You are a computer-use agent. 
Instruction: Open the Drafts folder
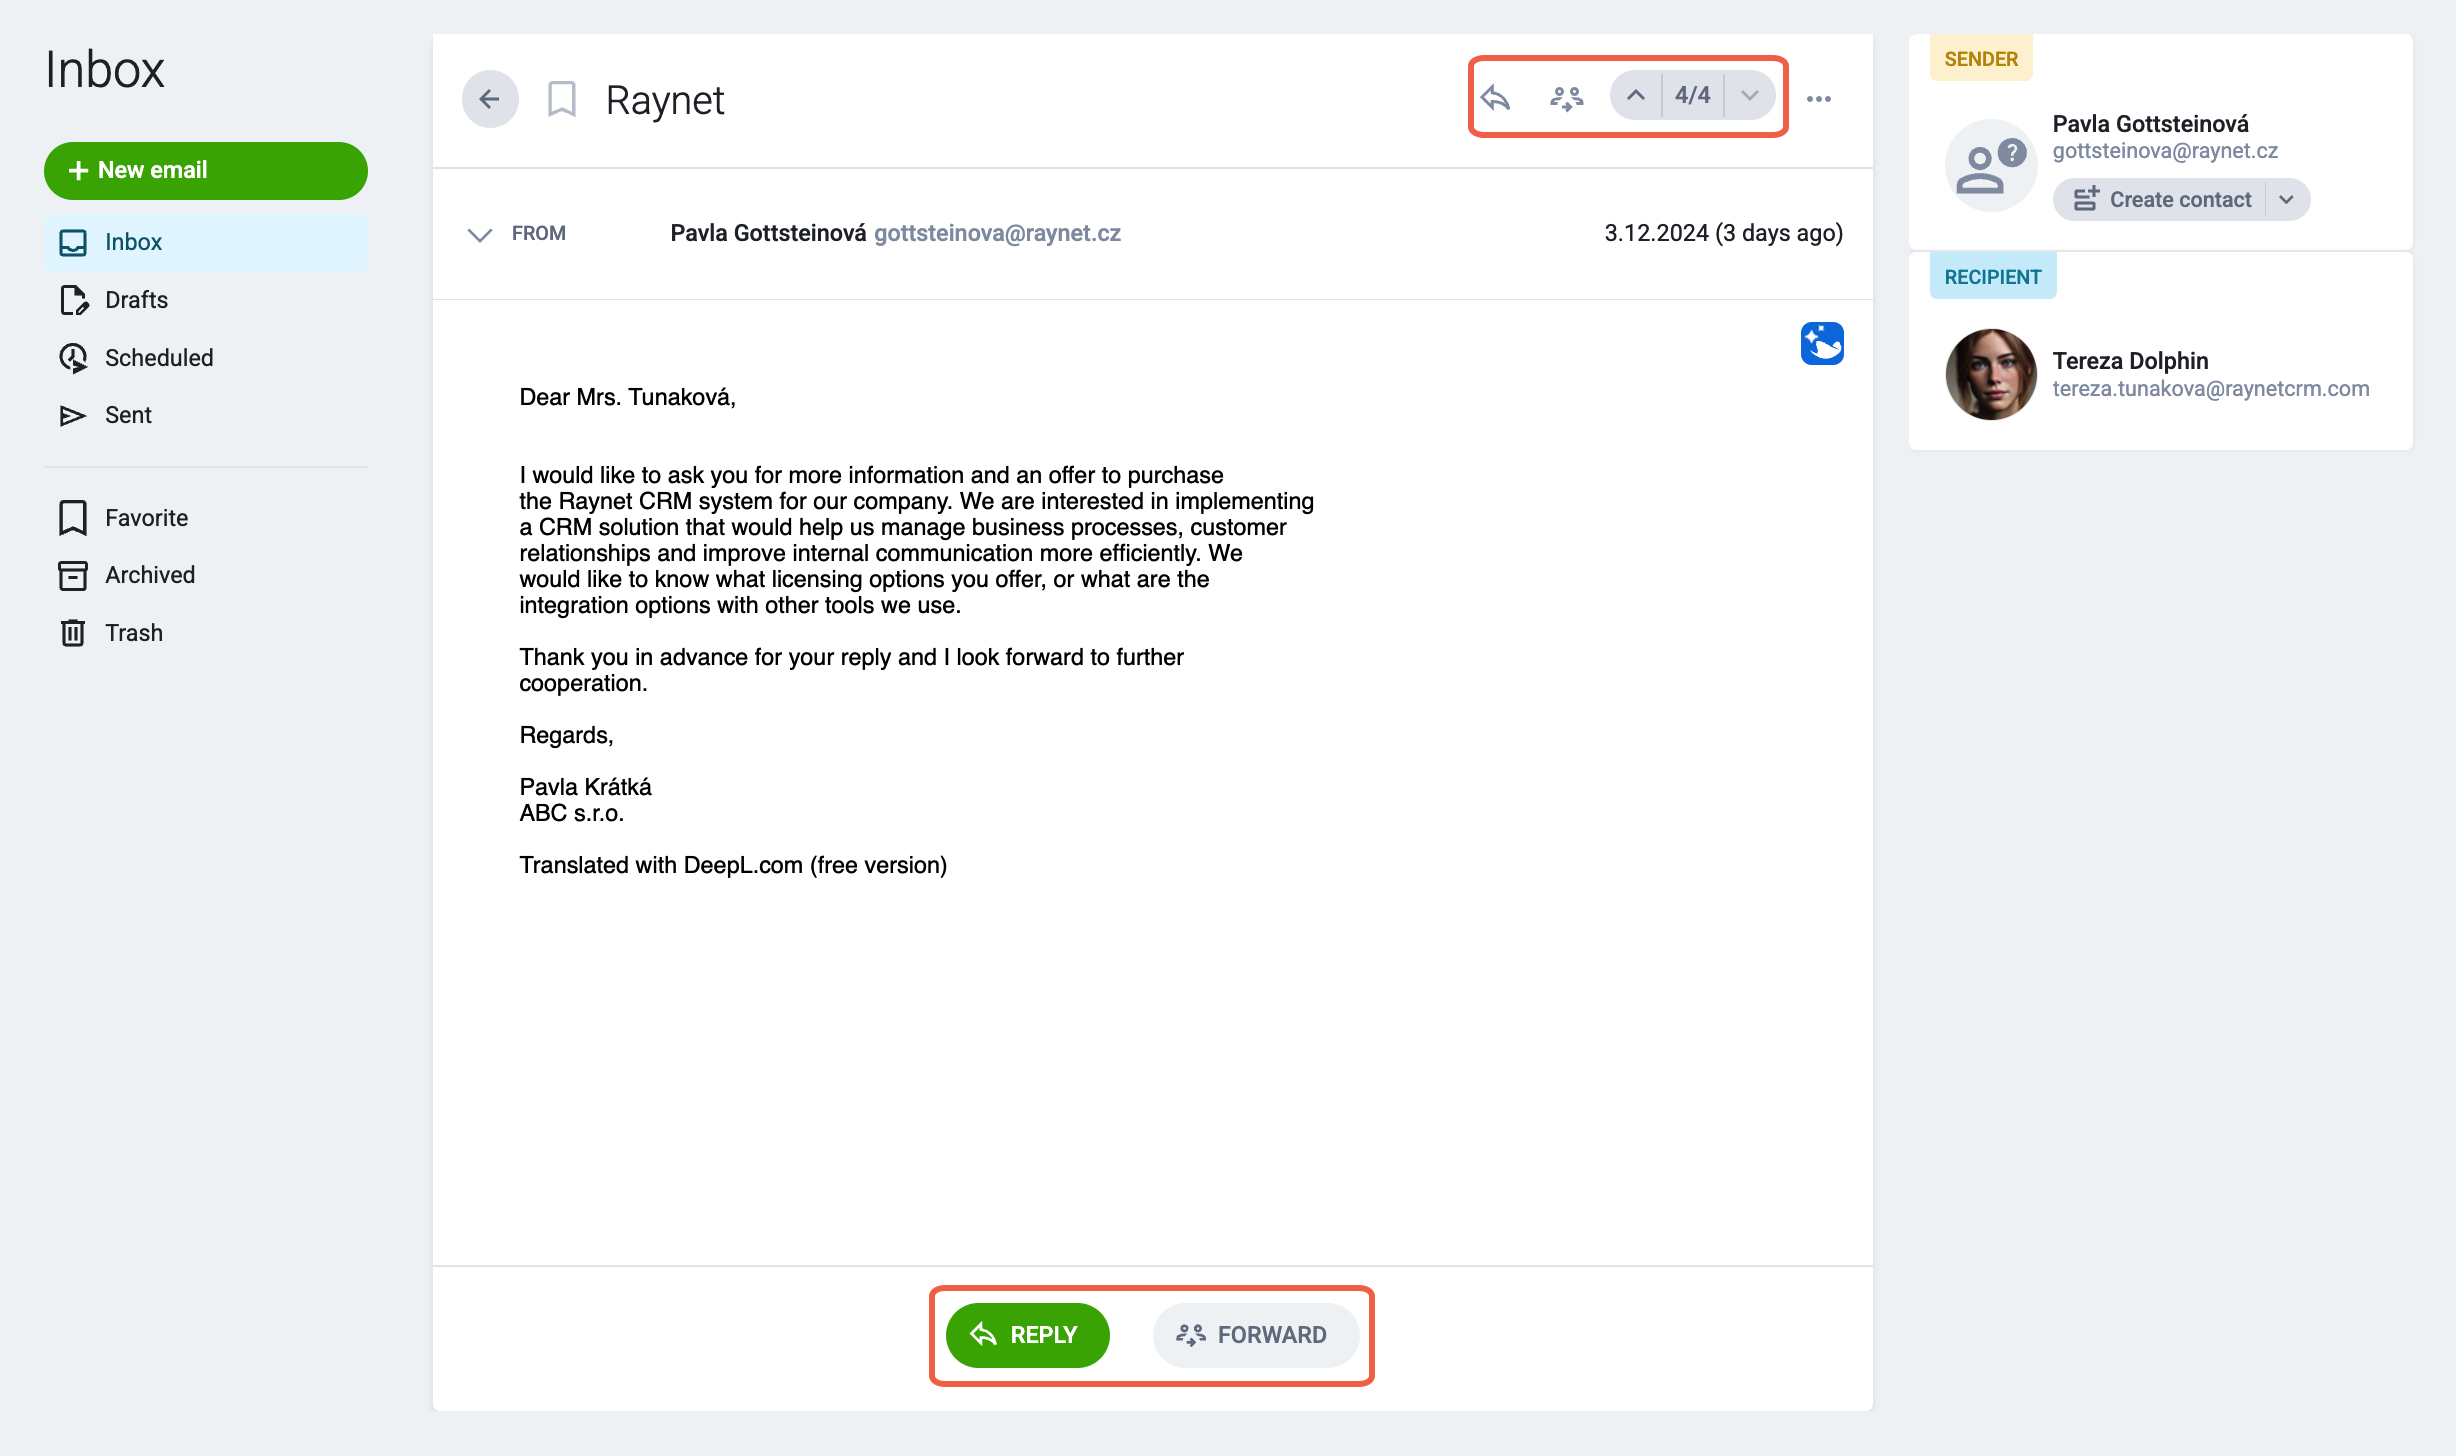click(x=206, y=300)
